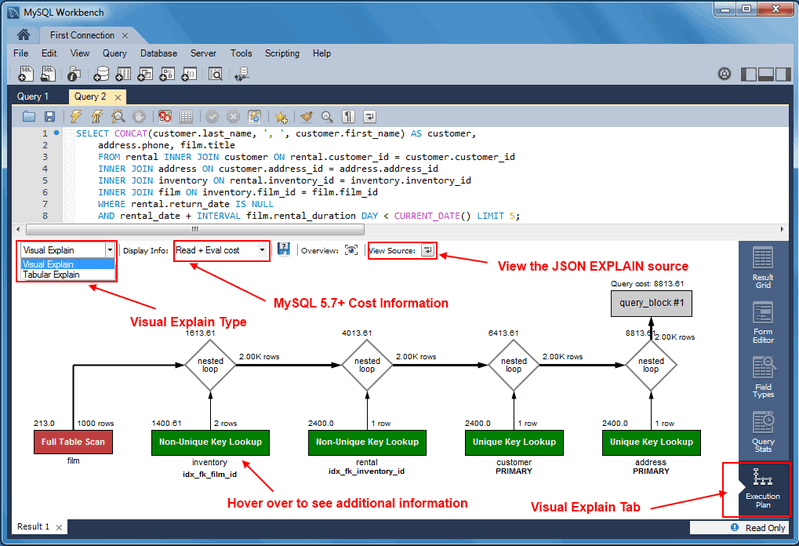Open the Scripting menu
This screenshot has width=799, height=546.
(x=282, y=54)
